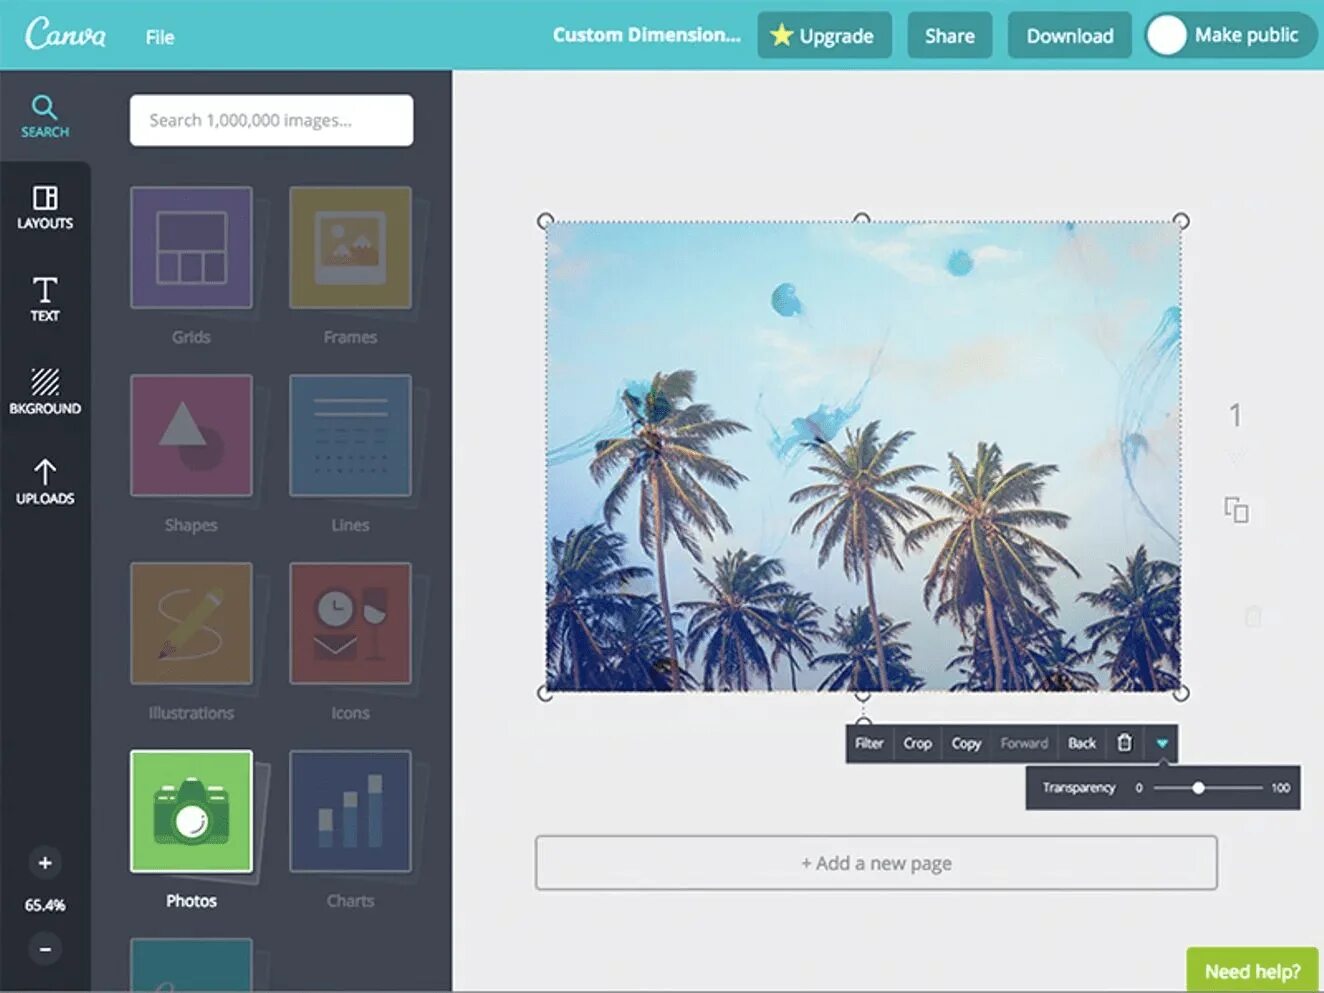Image resolution: width=1324 pixels, height=993 pixels.
Task: Apply a Filter to the selected photo
Action: (x=868, y=743)
